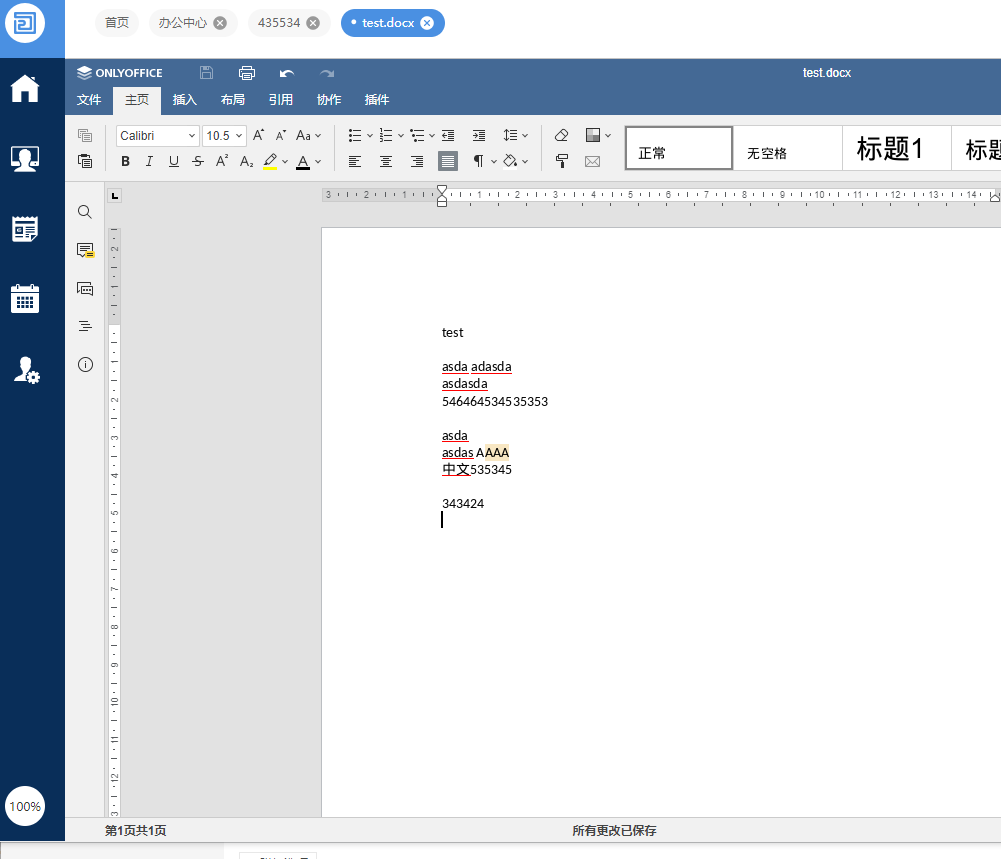Image resolution: width=1001 pixels, height=859 pixels.
Task: Decrease the paragraph indent
Action: (x=448, y=135)
